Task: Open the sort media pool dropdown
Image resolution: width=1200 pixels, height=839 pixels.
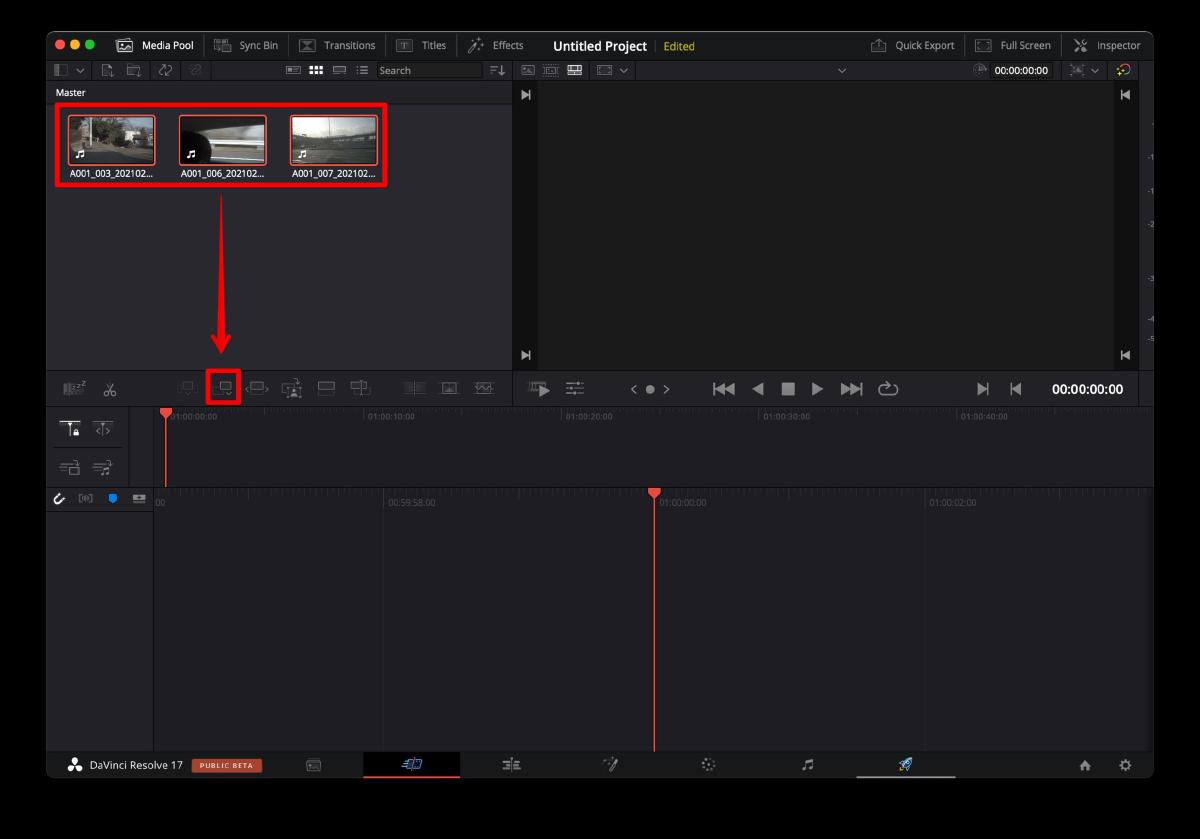Action: [497, 70]
